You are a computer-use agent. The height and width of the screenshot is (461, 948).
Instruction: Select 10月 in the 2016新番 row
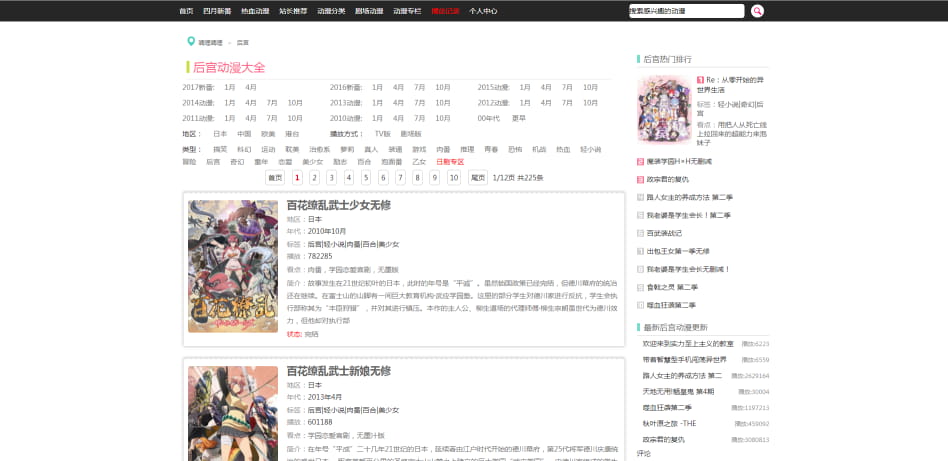pos(443,87)
